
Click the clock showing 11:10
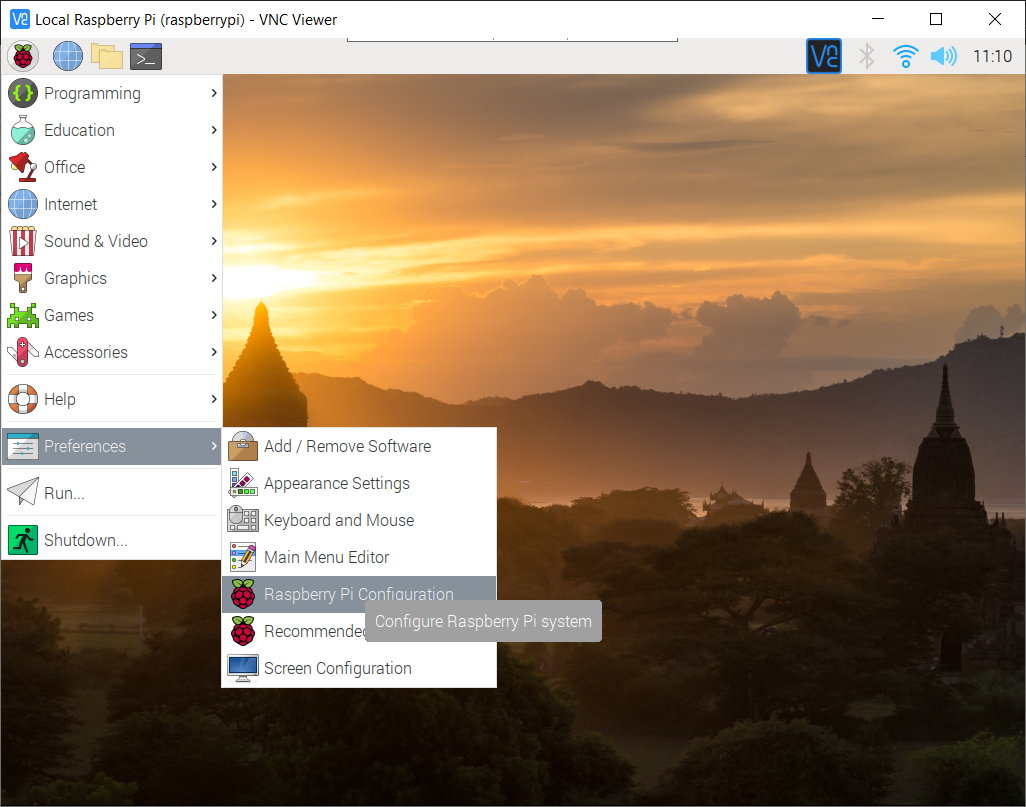(992, 56)
